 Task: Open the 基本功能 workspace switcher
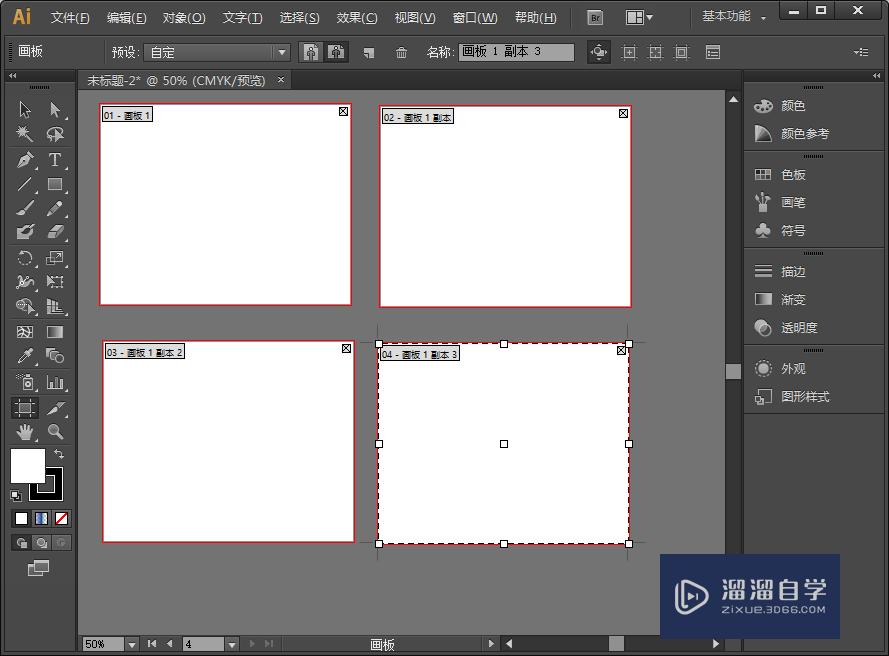click(734, 16)
